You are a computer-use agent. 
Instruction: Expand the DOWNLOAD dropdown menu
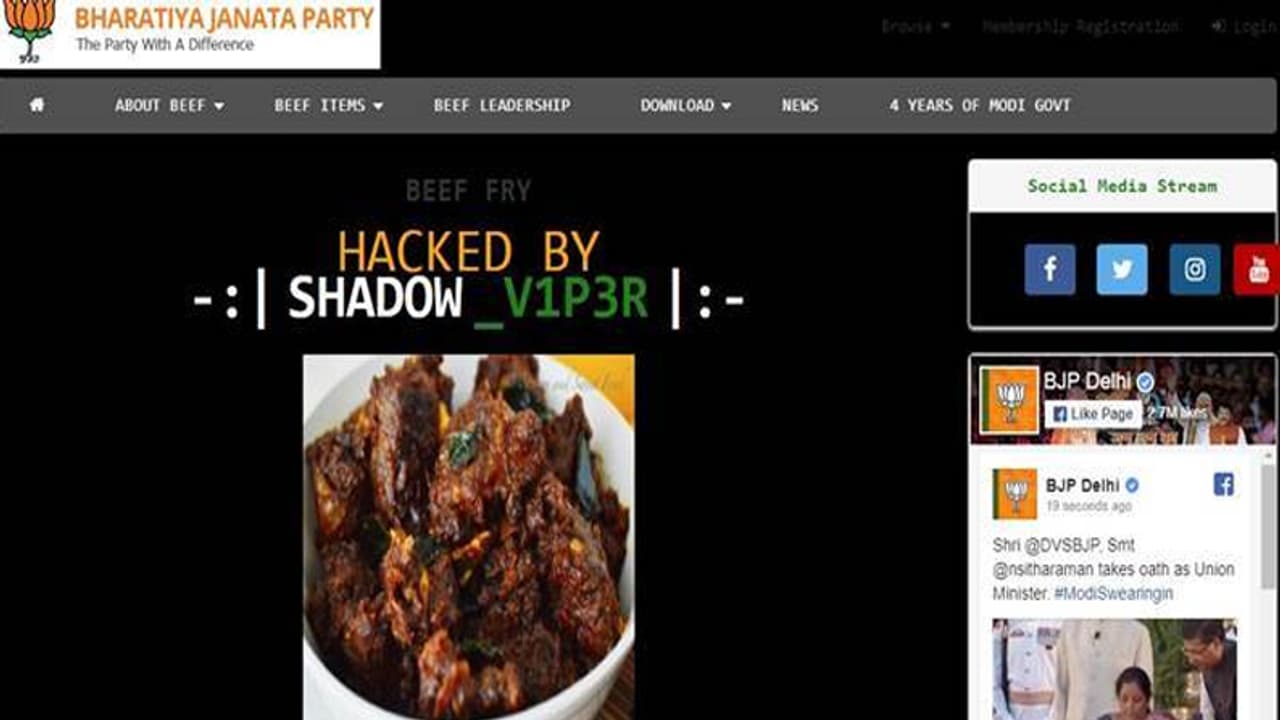tap(686, 105)
